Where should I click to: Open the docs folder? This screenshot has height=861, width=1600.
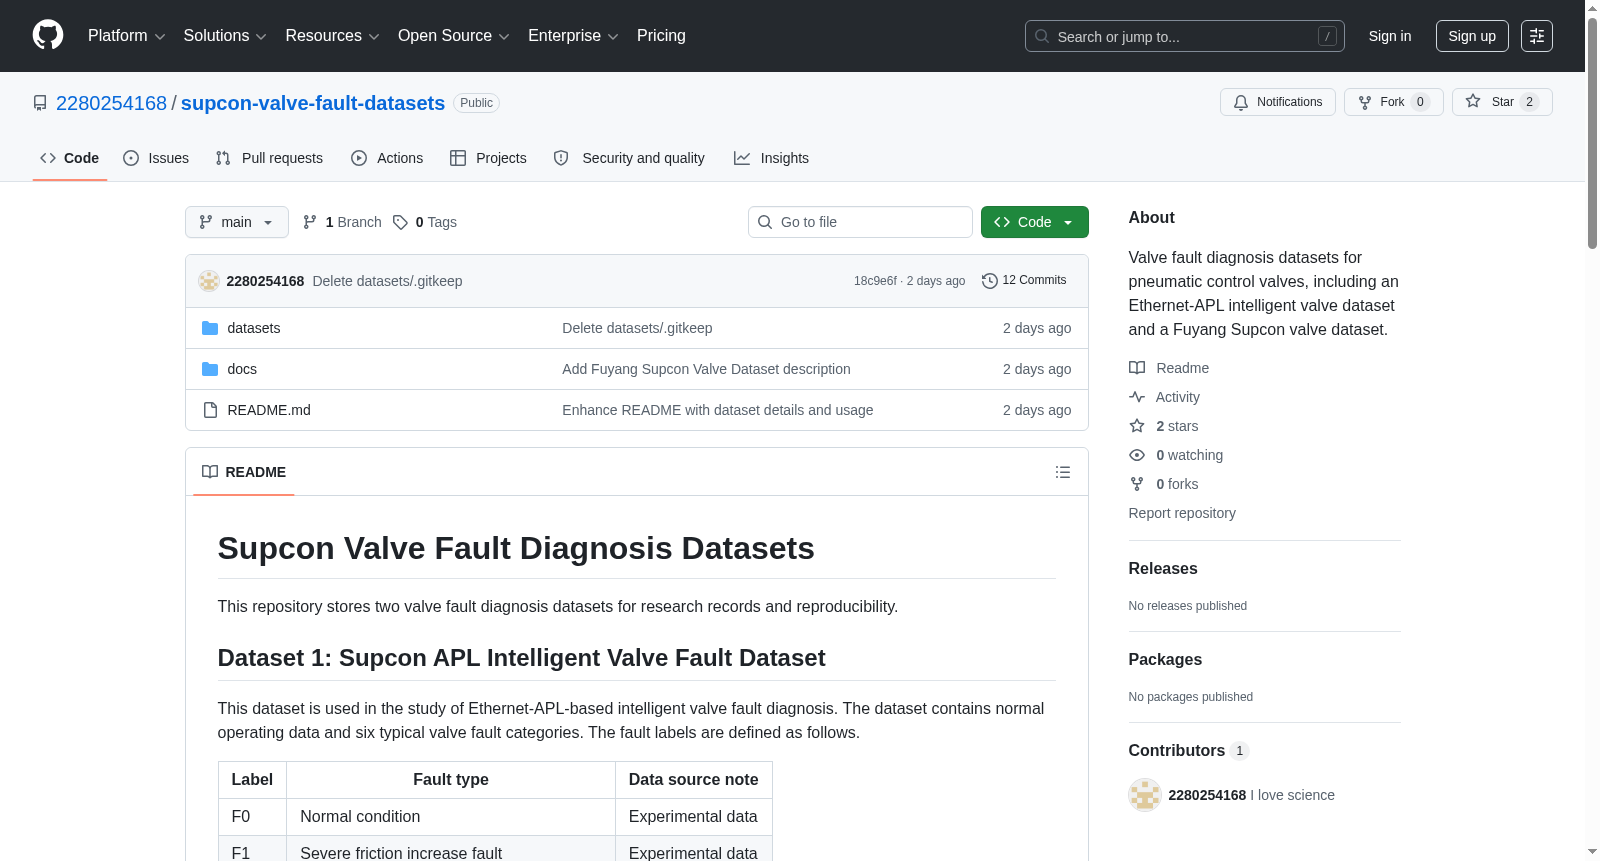(242, 369)
